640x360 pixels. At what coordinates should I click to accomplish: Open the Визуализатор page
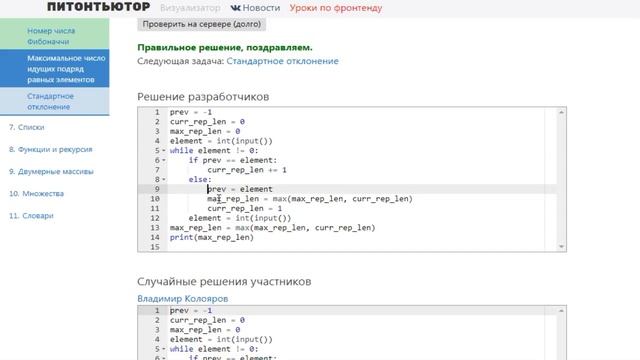pyautogui.click(x=190, y=8)
